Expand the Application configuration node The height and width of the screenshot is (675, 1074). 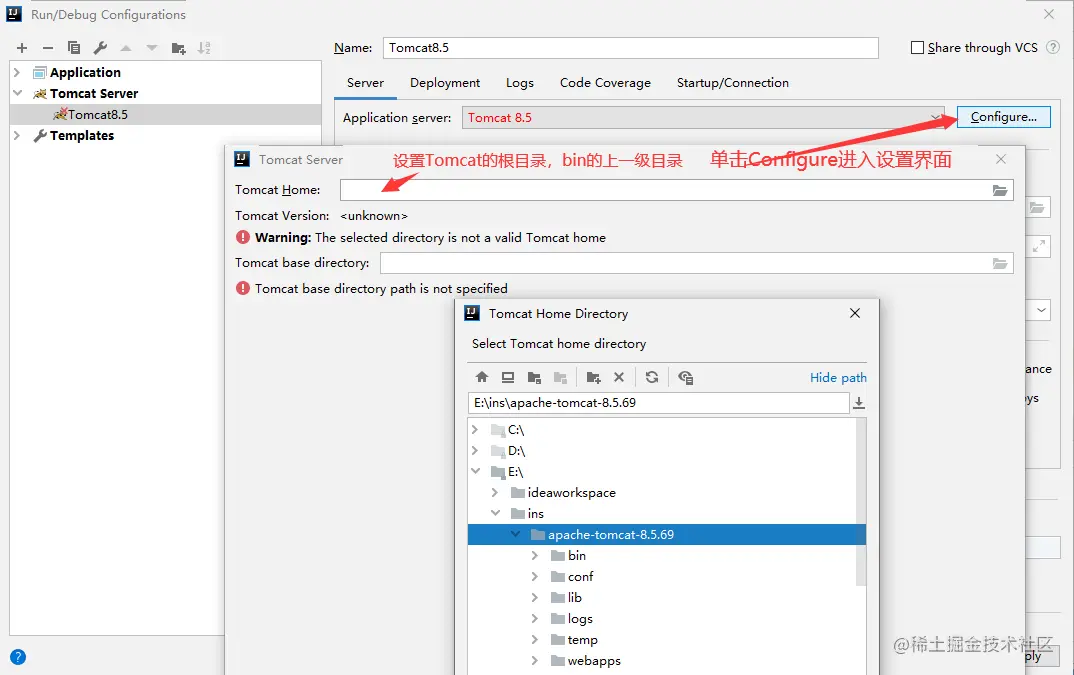[17, 72]
